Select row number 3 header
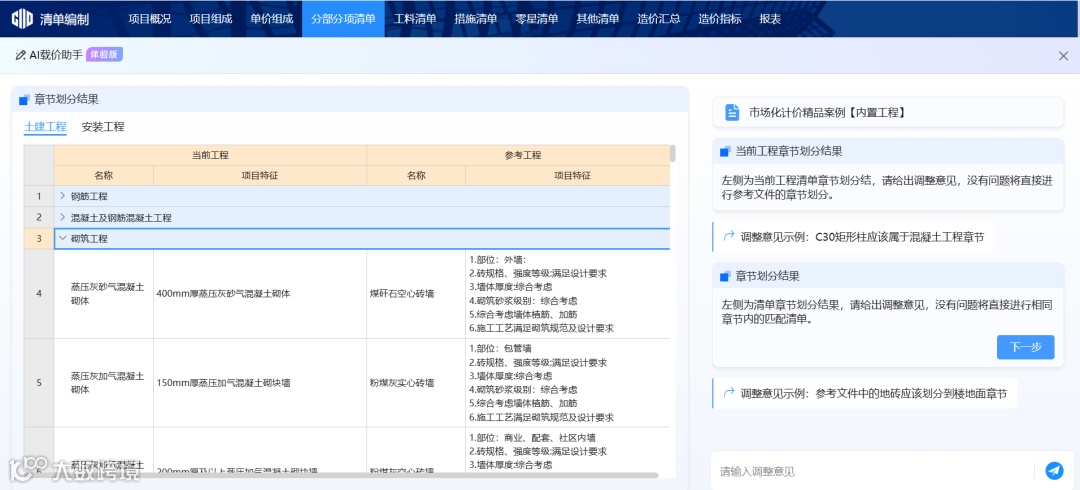 click(39, 238)
